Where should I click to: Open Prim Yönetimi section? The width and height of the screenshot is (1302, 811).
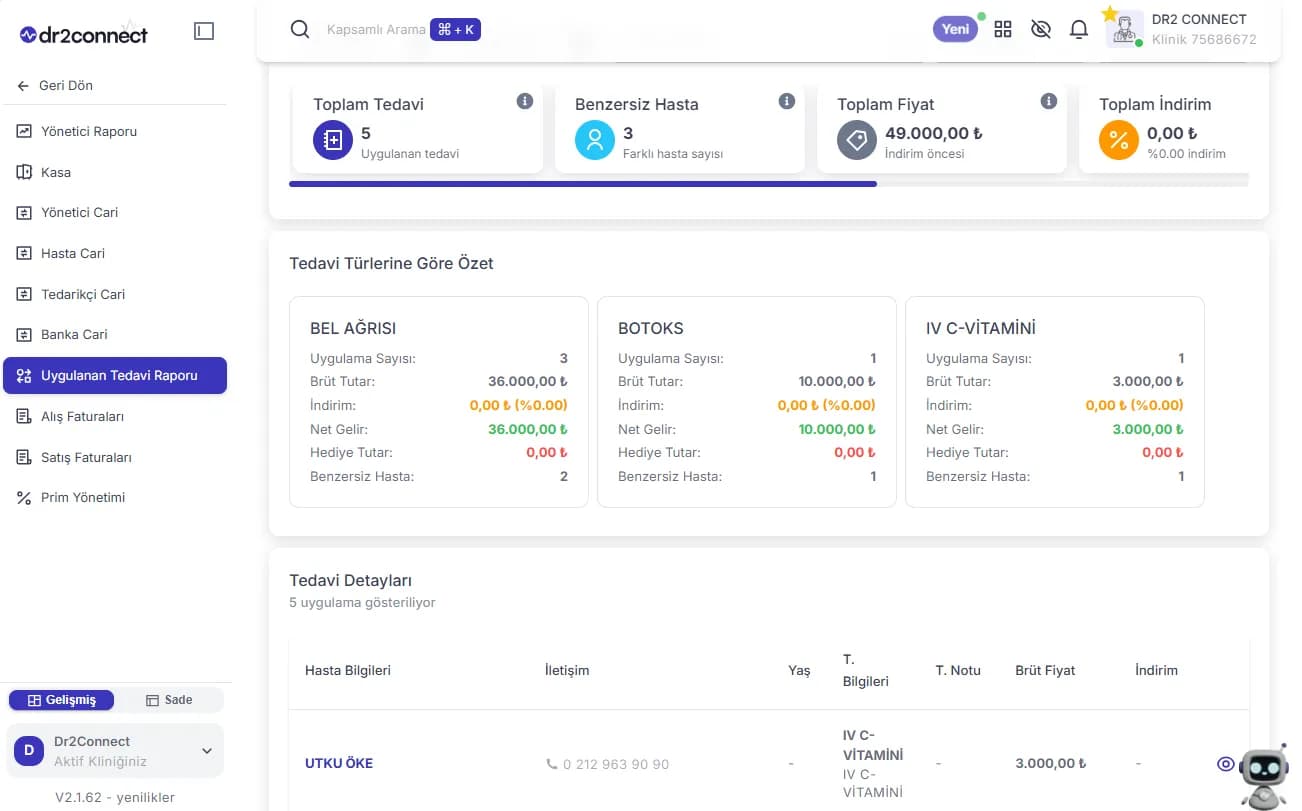115,497
